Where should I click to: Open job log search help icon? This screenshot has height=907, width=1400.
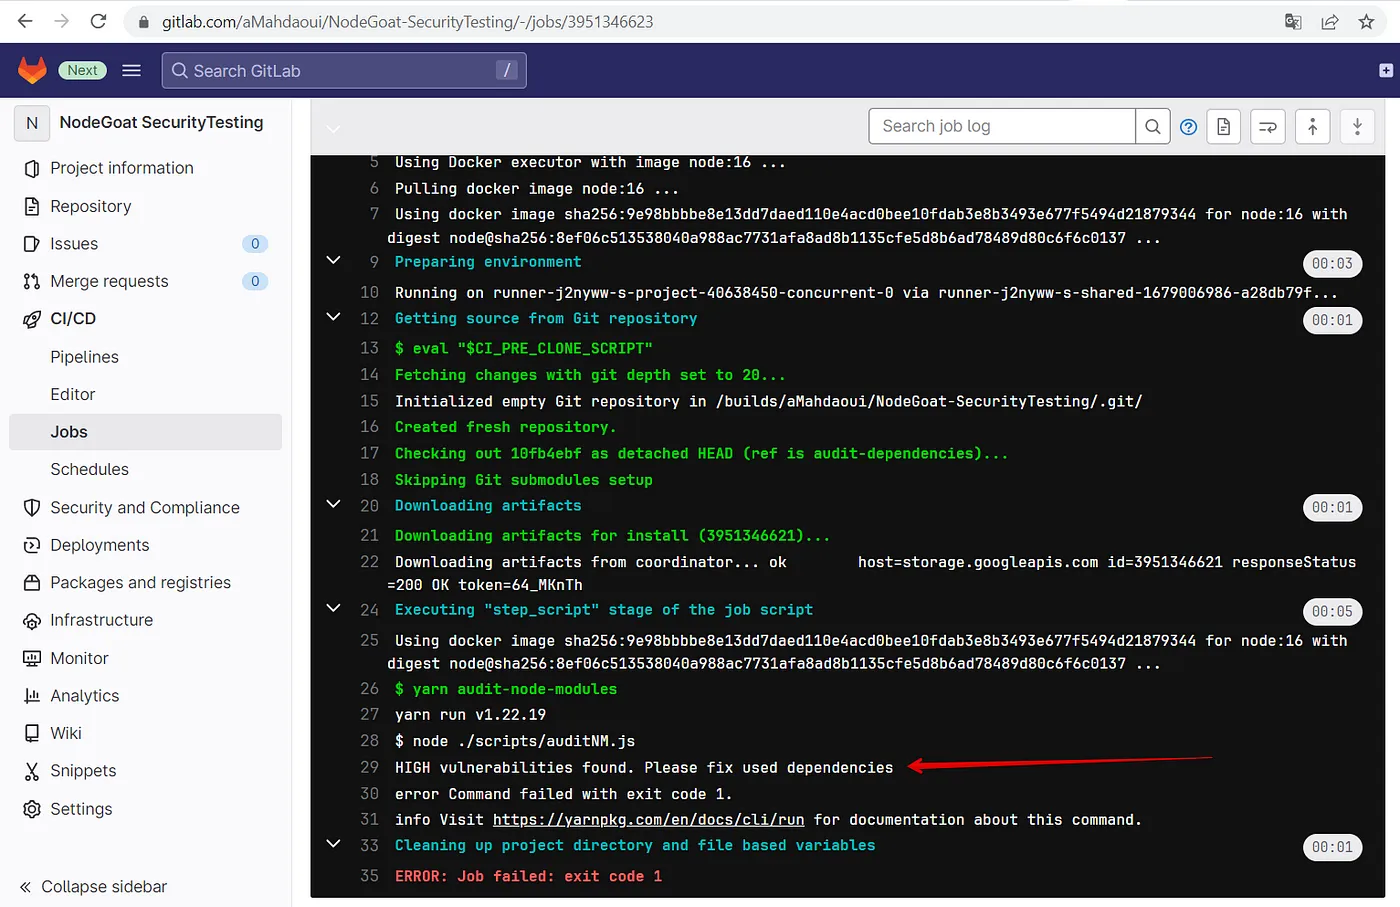[1188, 127]
